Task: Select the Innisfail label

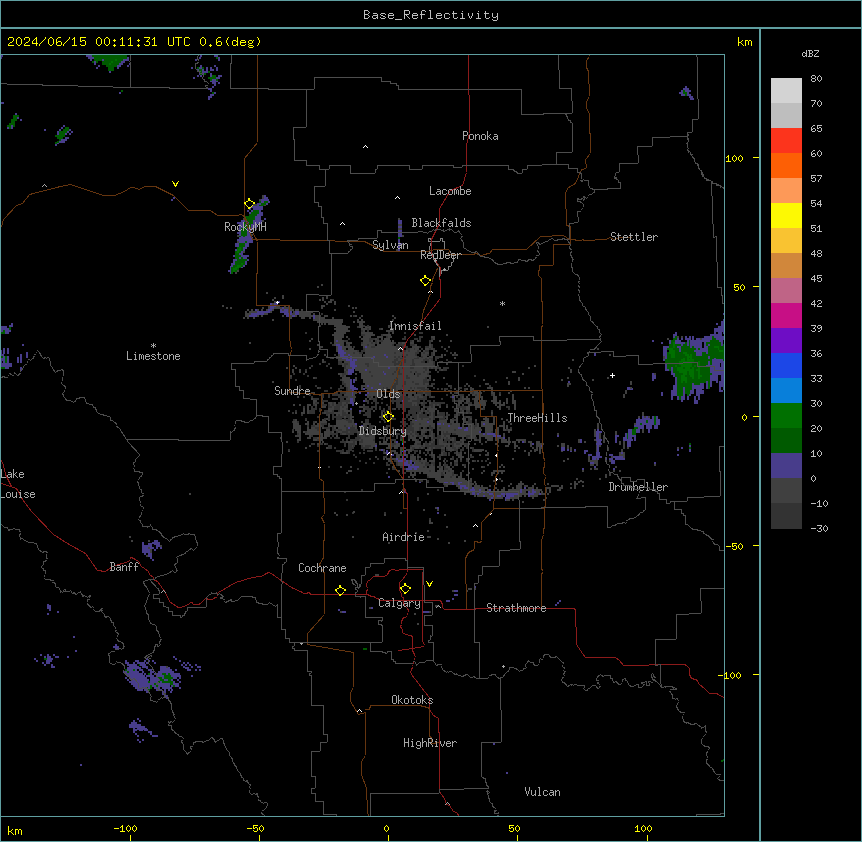Action: pos(415,326)
